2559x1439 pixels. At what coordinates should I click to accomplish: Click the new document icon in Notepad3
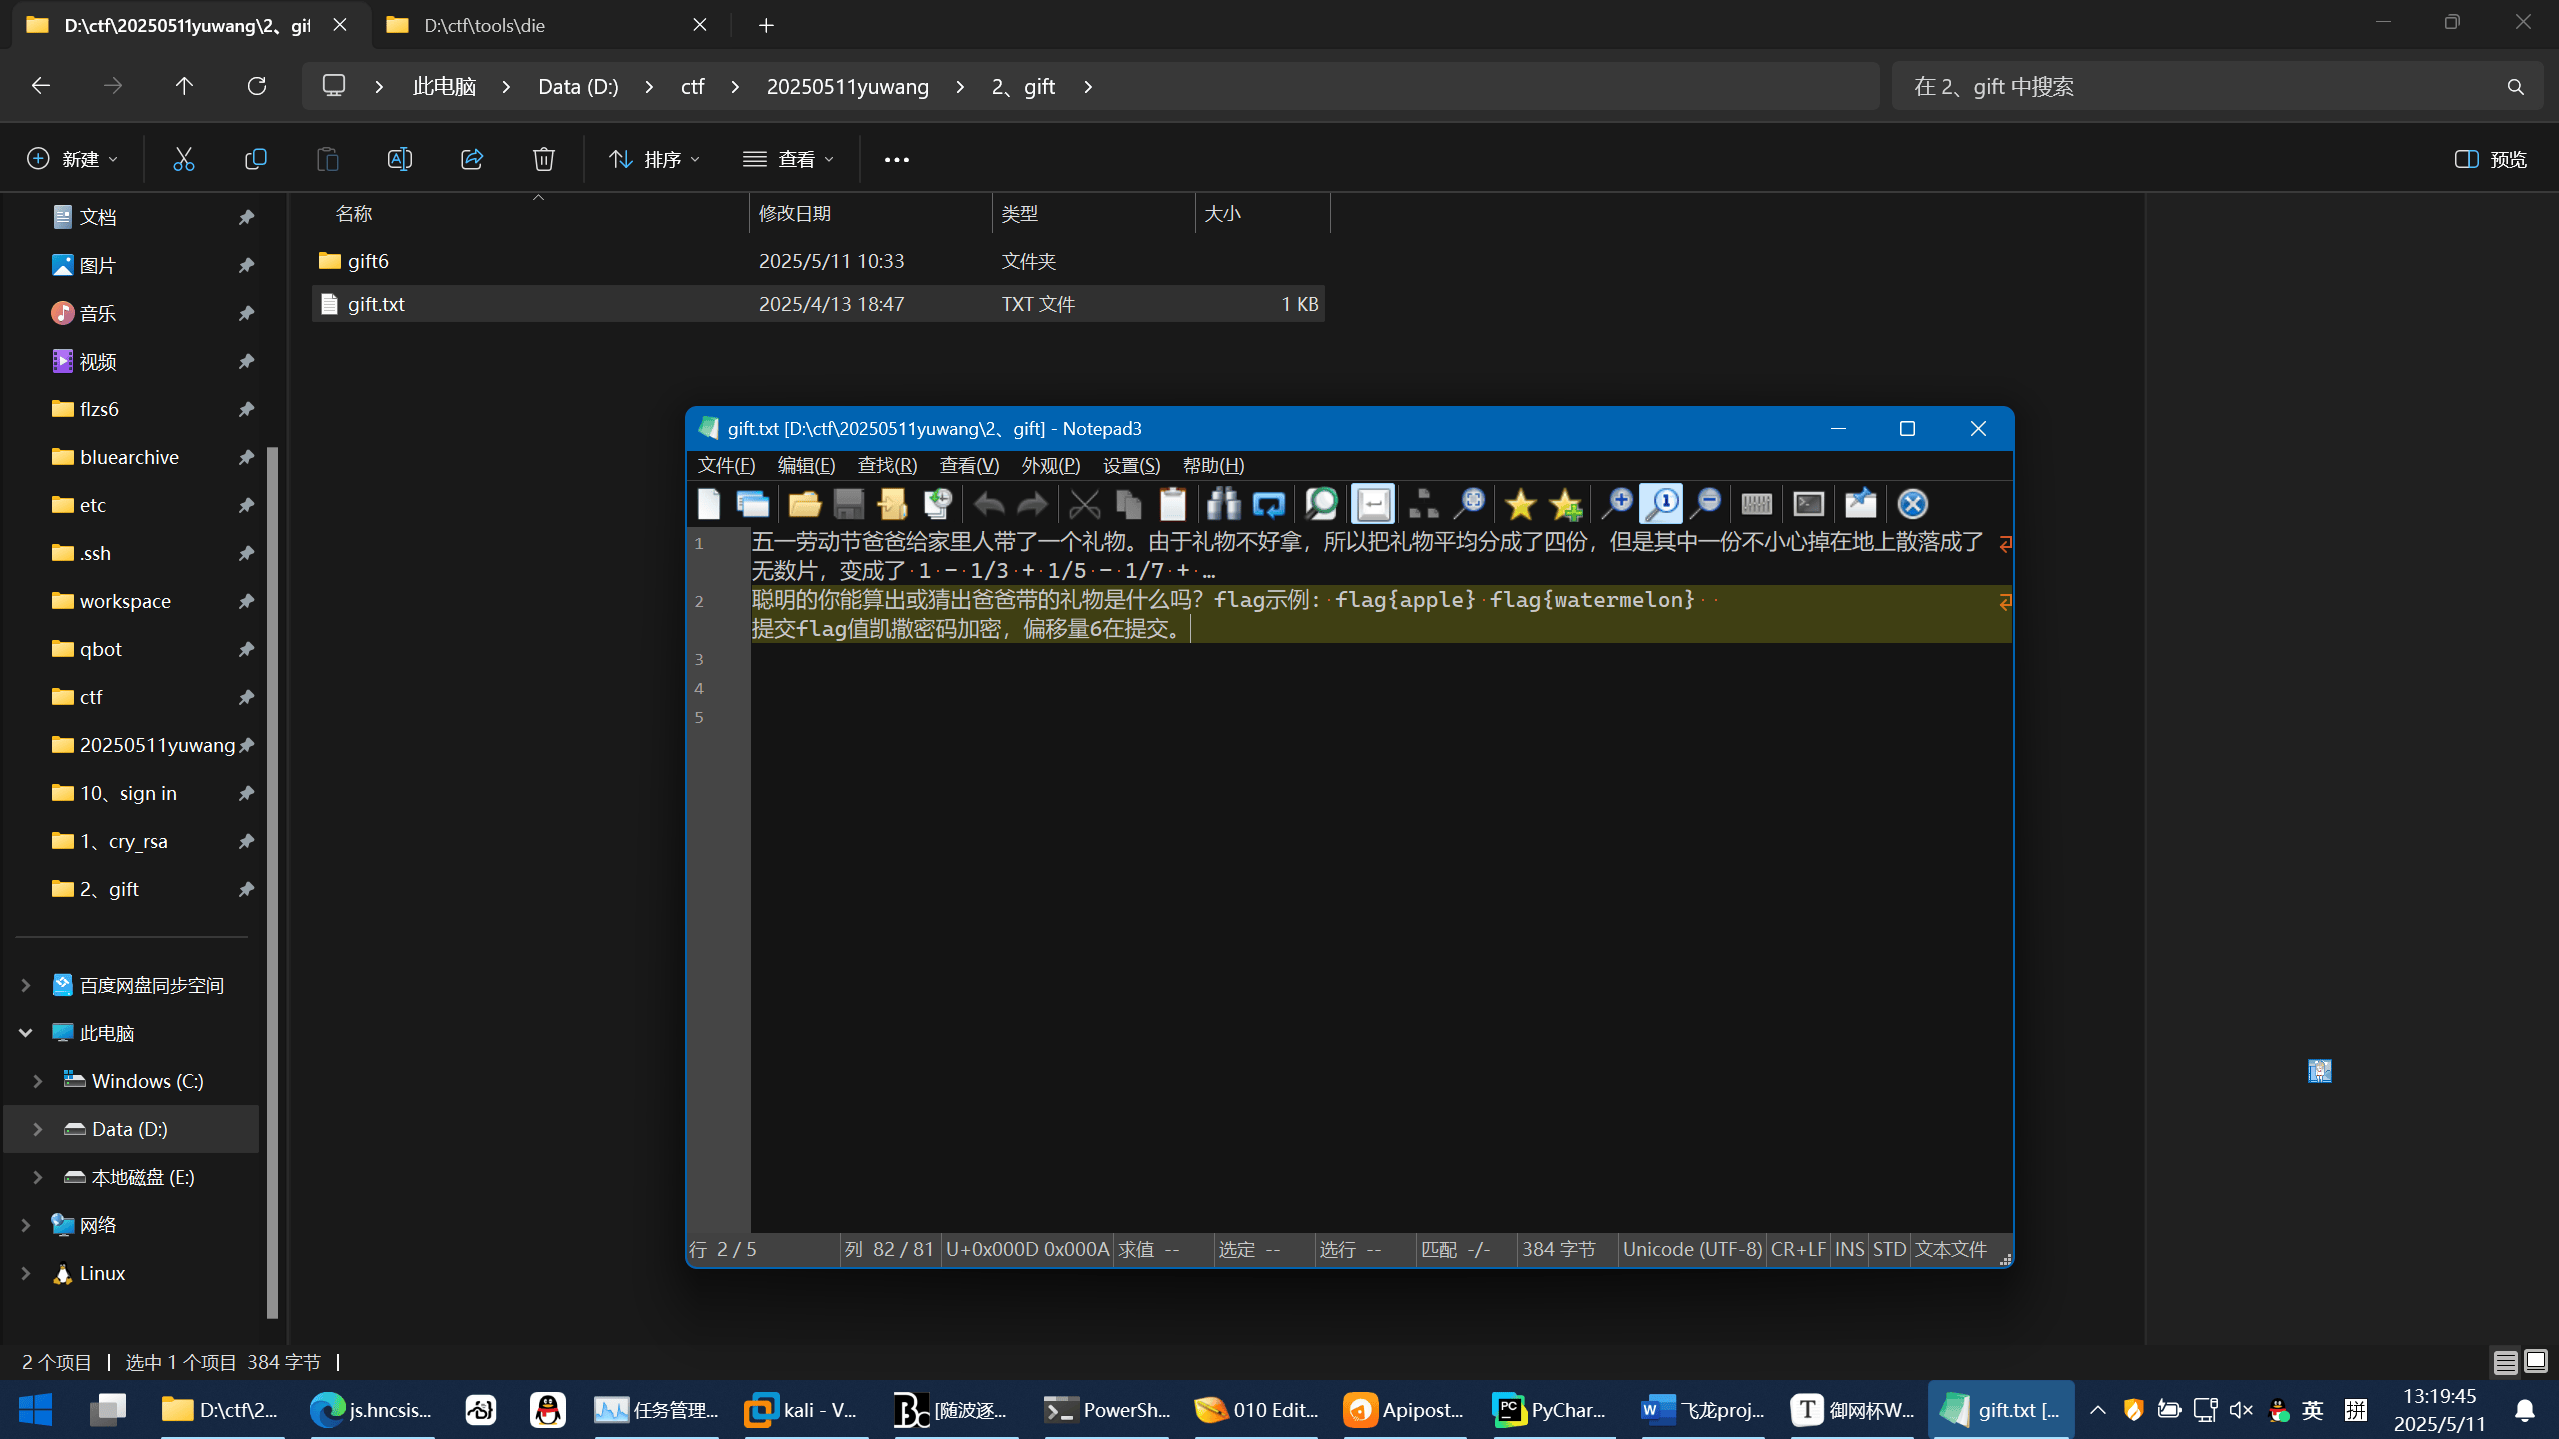point(709,504)
